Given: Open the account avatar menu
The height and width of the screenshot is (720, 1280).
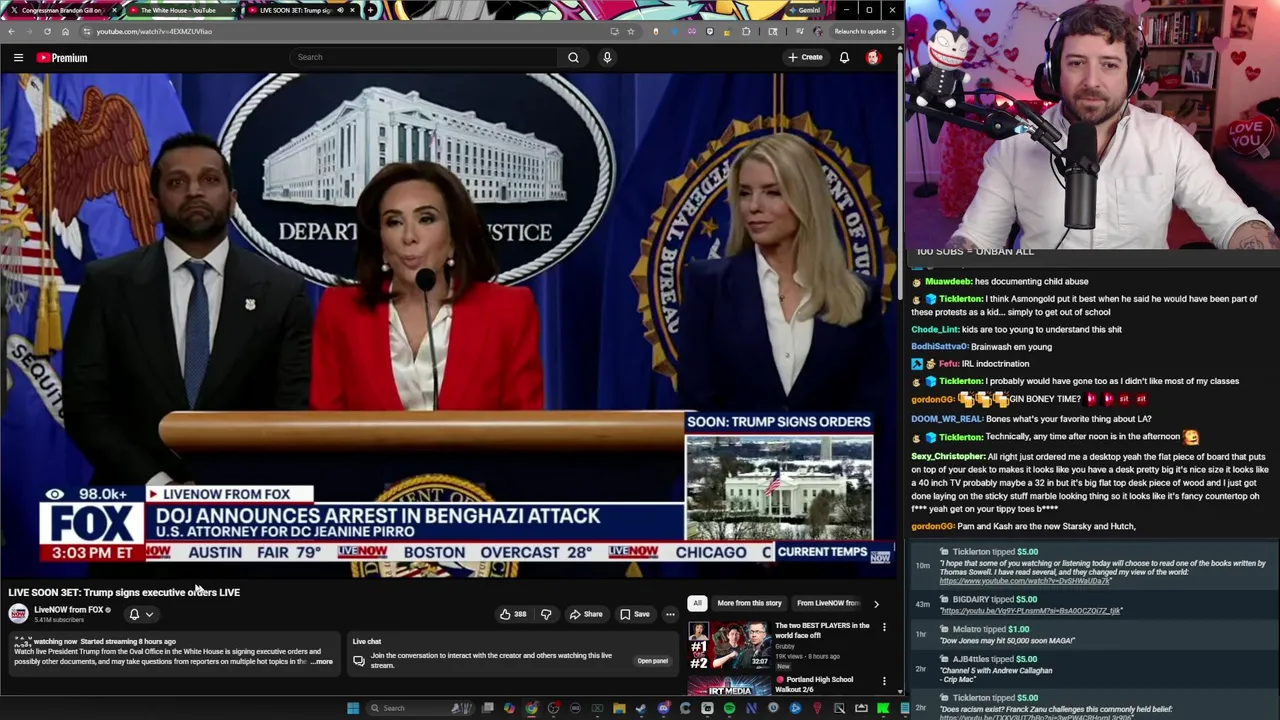Looking at the screenshot, I should click(x=873, y=58).
